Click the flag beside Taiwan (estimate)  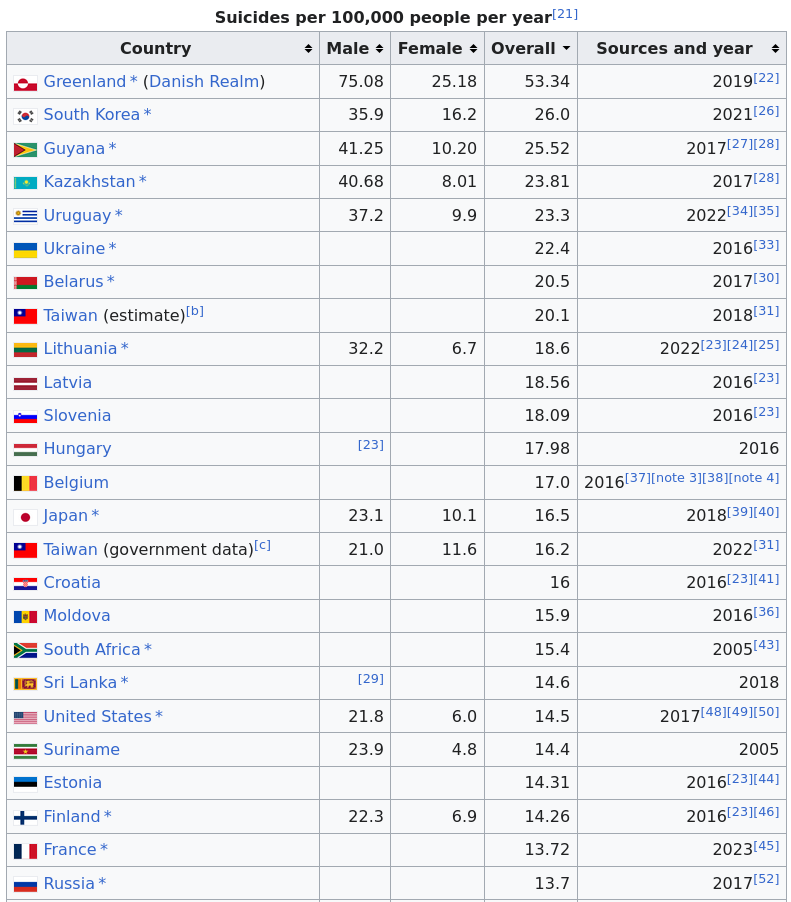coord(25,316)
